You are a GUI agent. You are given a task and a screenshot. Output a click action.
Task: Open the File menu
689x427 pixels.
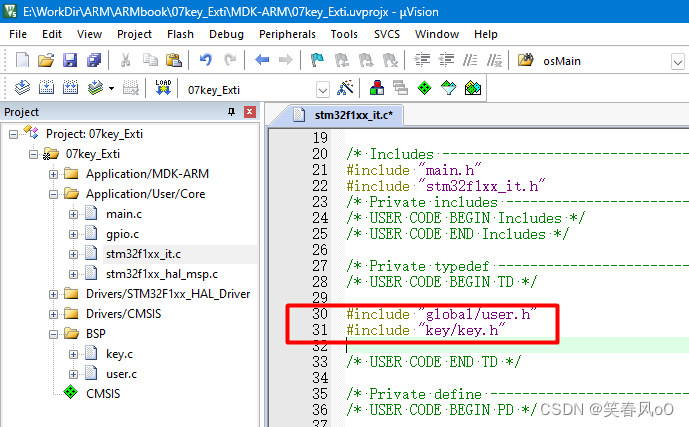[18, 34]
